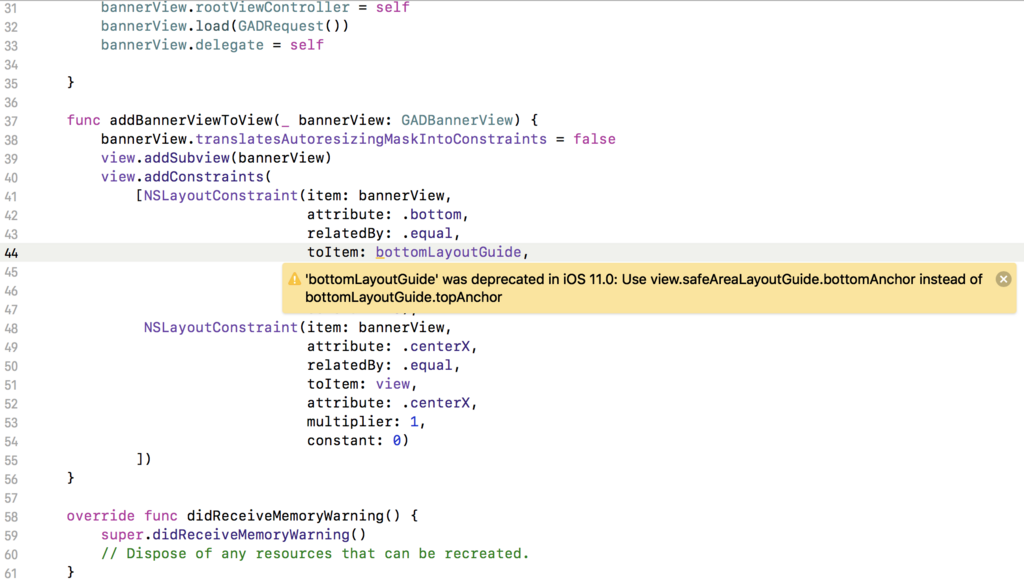Click the GADBannerView type name
Screen dimensions: 1024x581
click(x=457, y=120)
